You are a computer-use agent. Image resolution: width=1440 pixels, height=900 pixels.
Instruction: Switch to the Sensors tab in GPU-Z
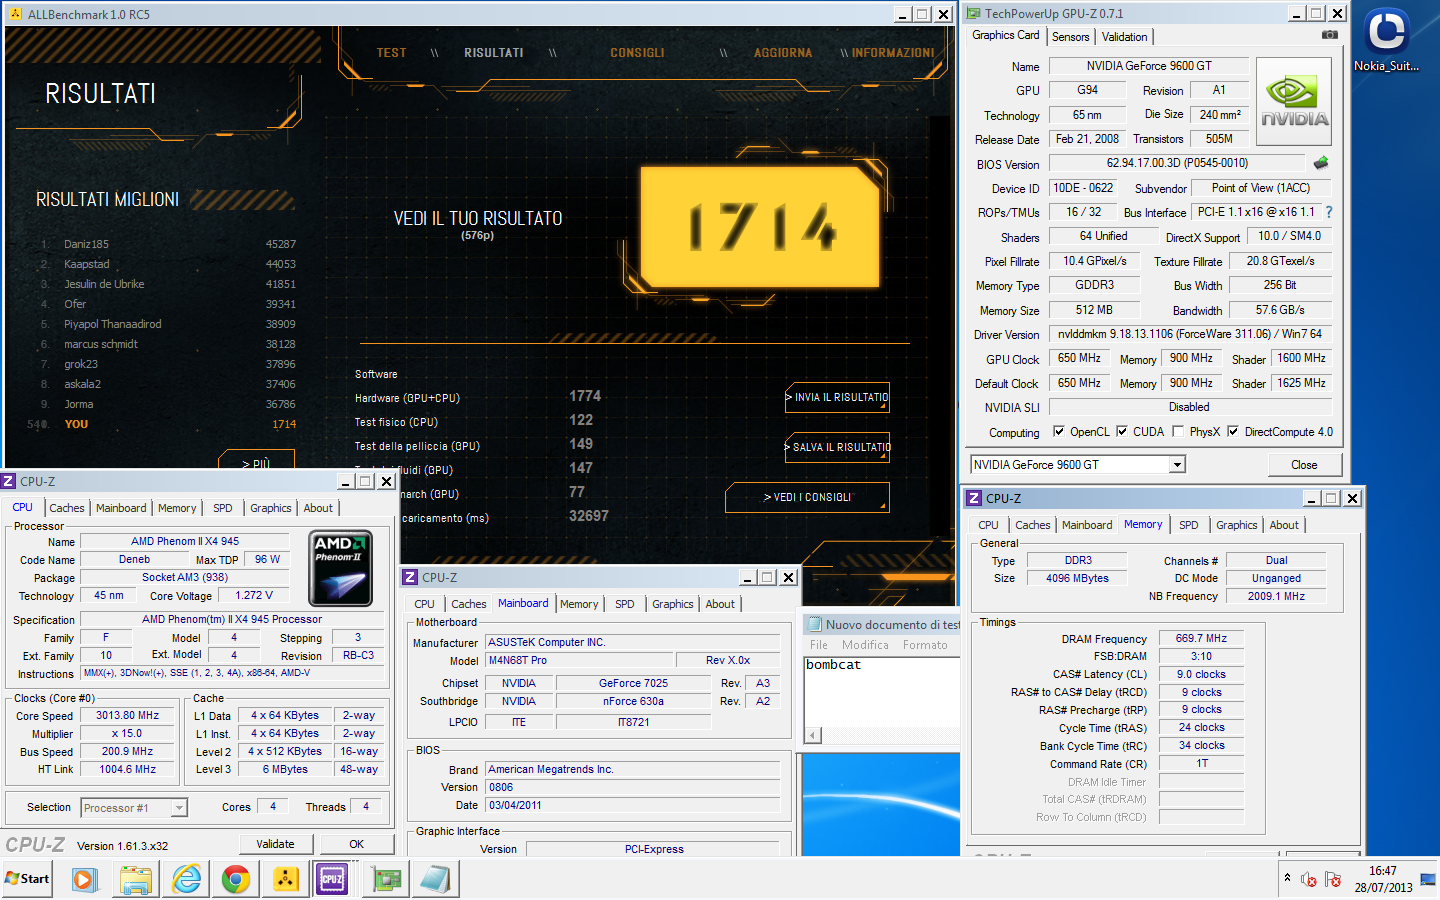[x=1070, y=37]
